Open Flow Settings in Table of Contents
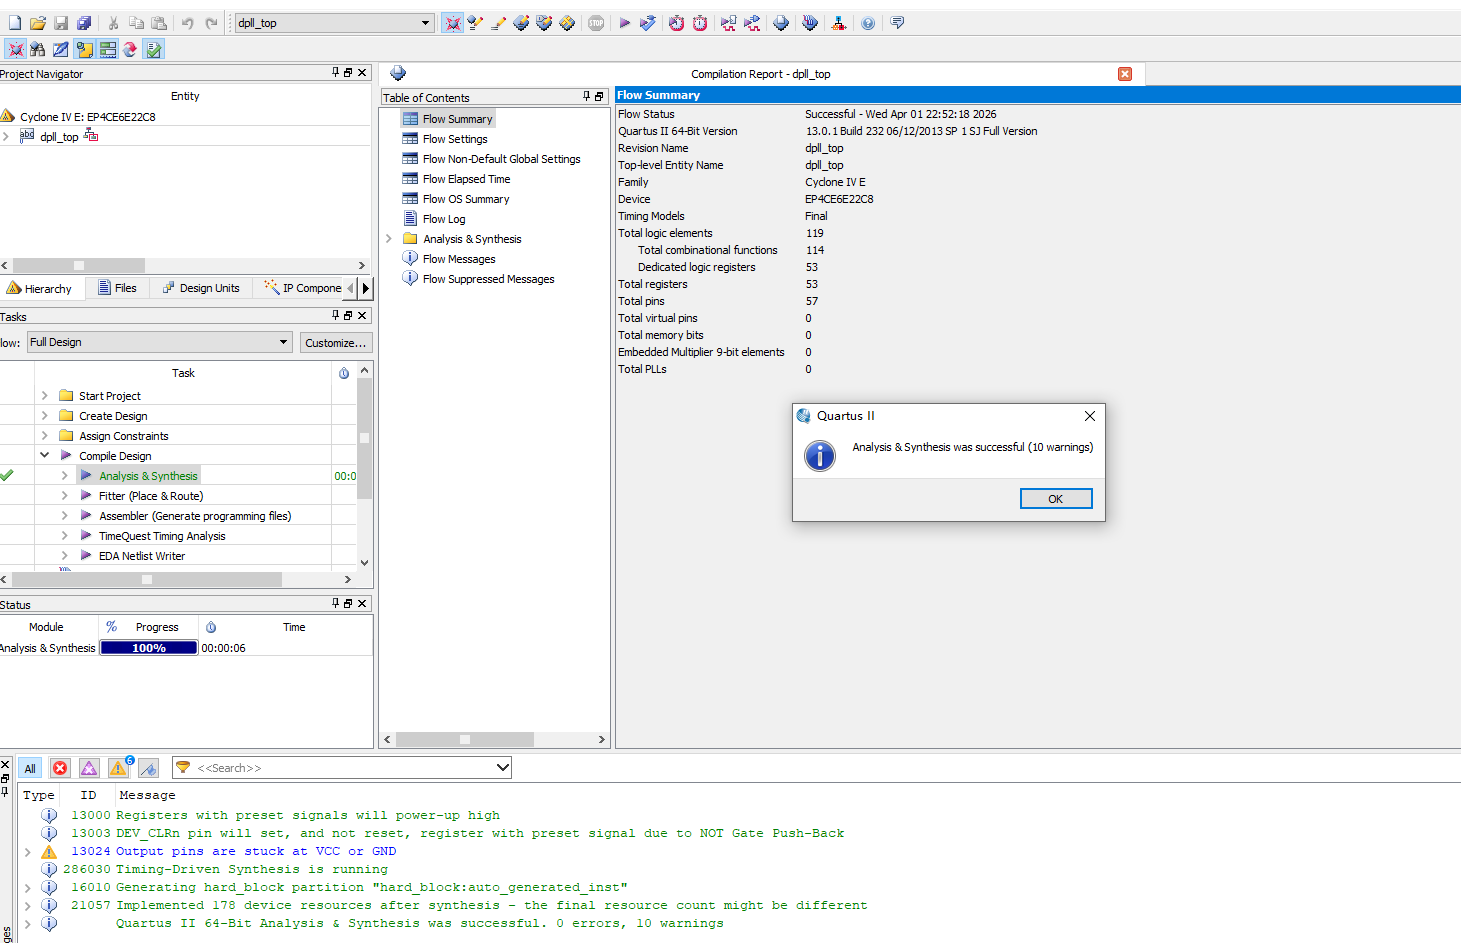 point(455,139)
